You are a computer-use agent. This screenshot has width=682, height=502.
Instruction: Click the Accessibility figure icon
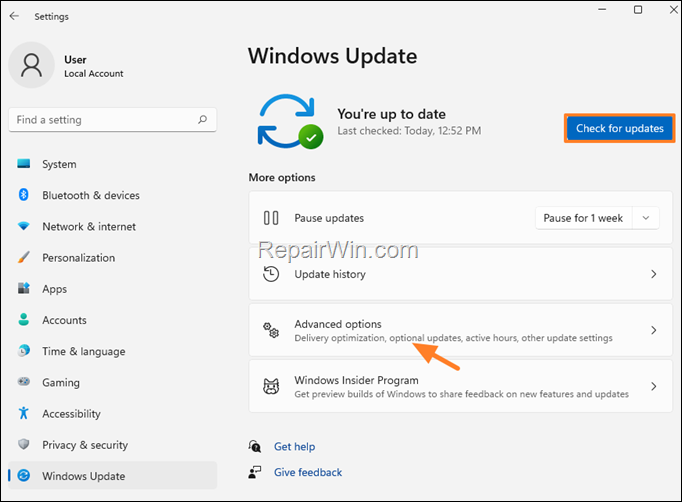point(23,413)
